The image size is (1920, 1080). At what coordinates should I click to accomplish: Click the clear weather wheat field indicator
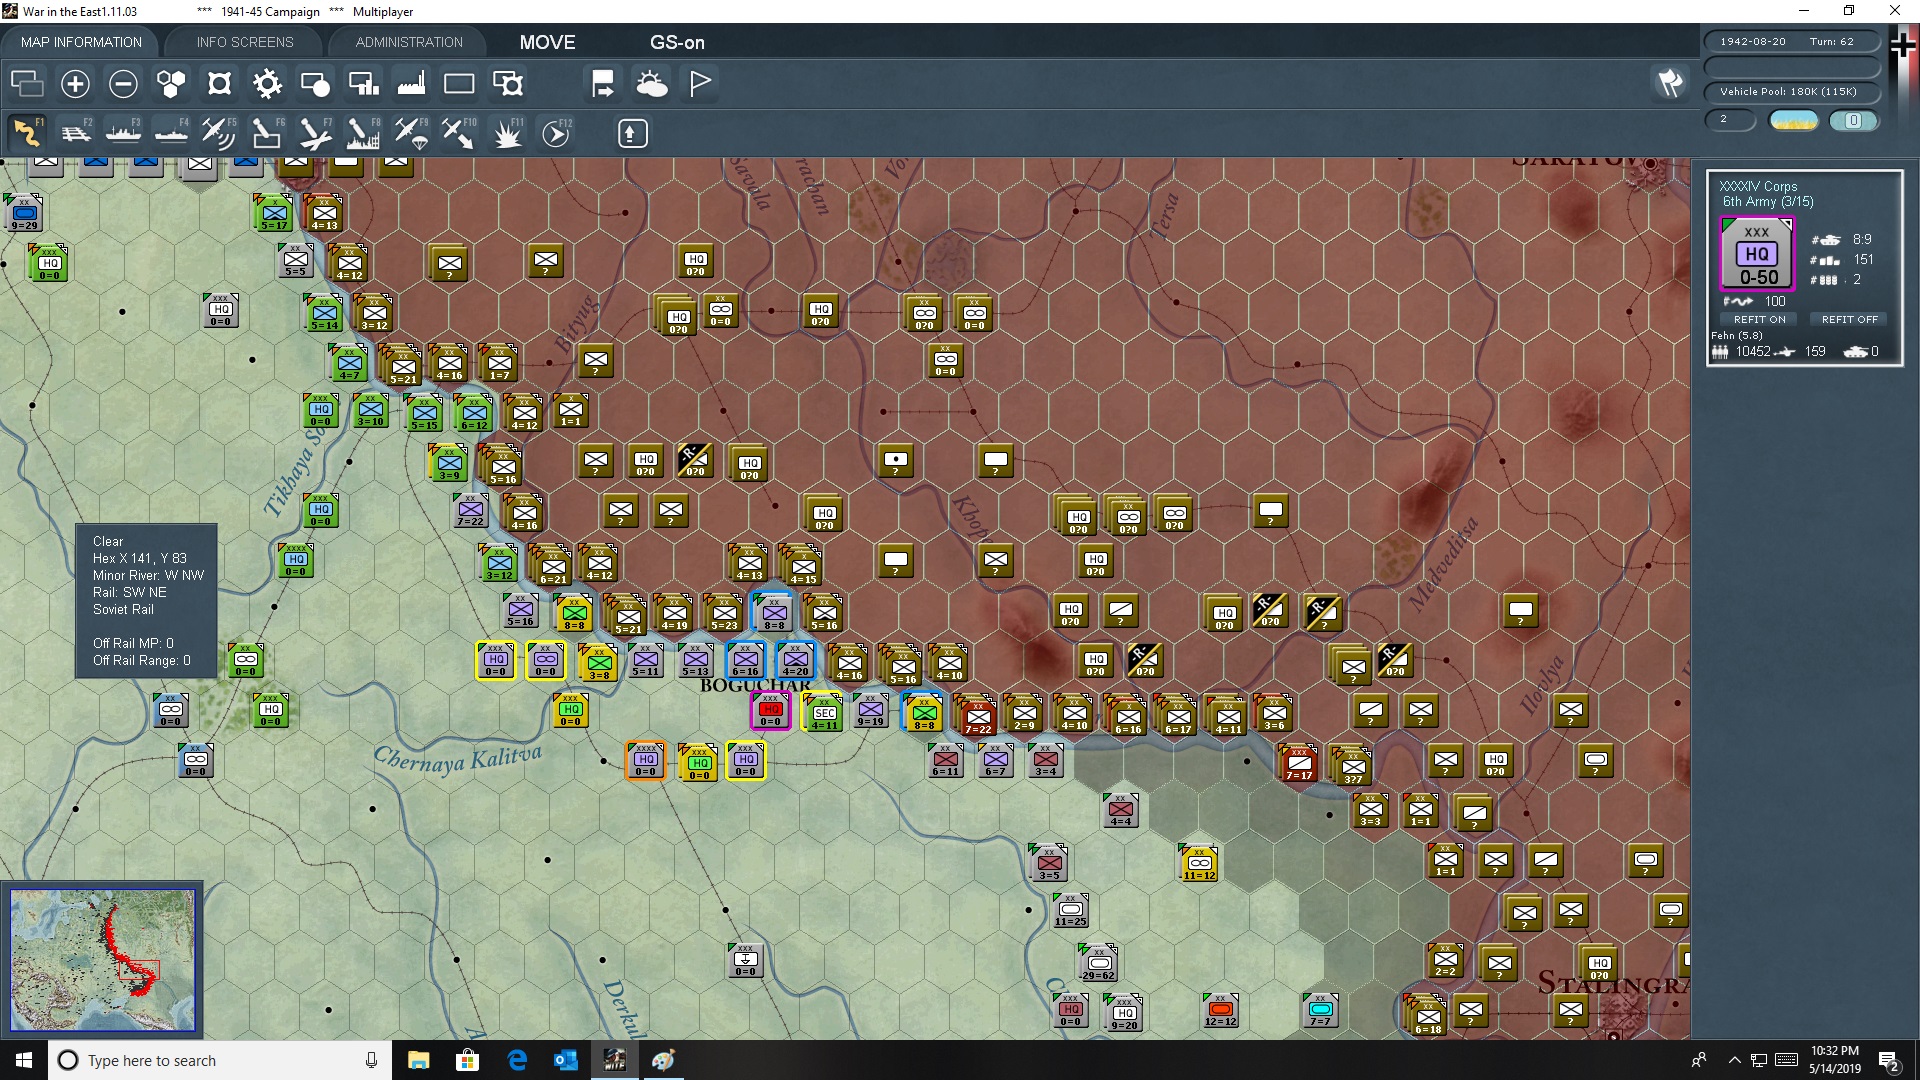pos(1794,120)
